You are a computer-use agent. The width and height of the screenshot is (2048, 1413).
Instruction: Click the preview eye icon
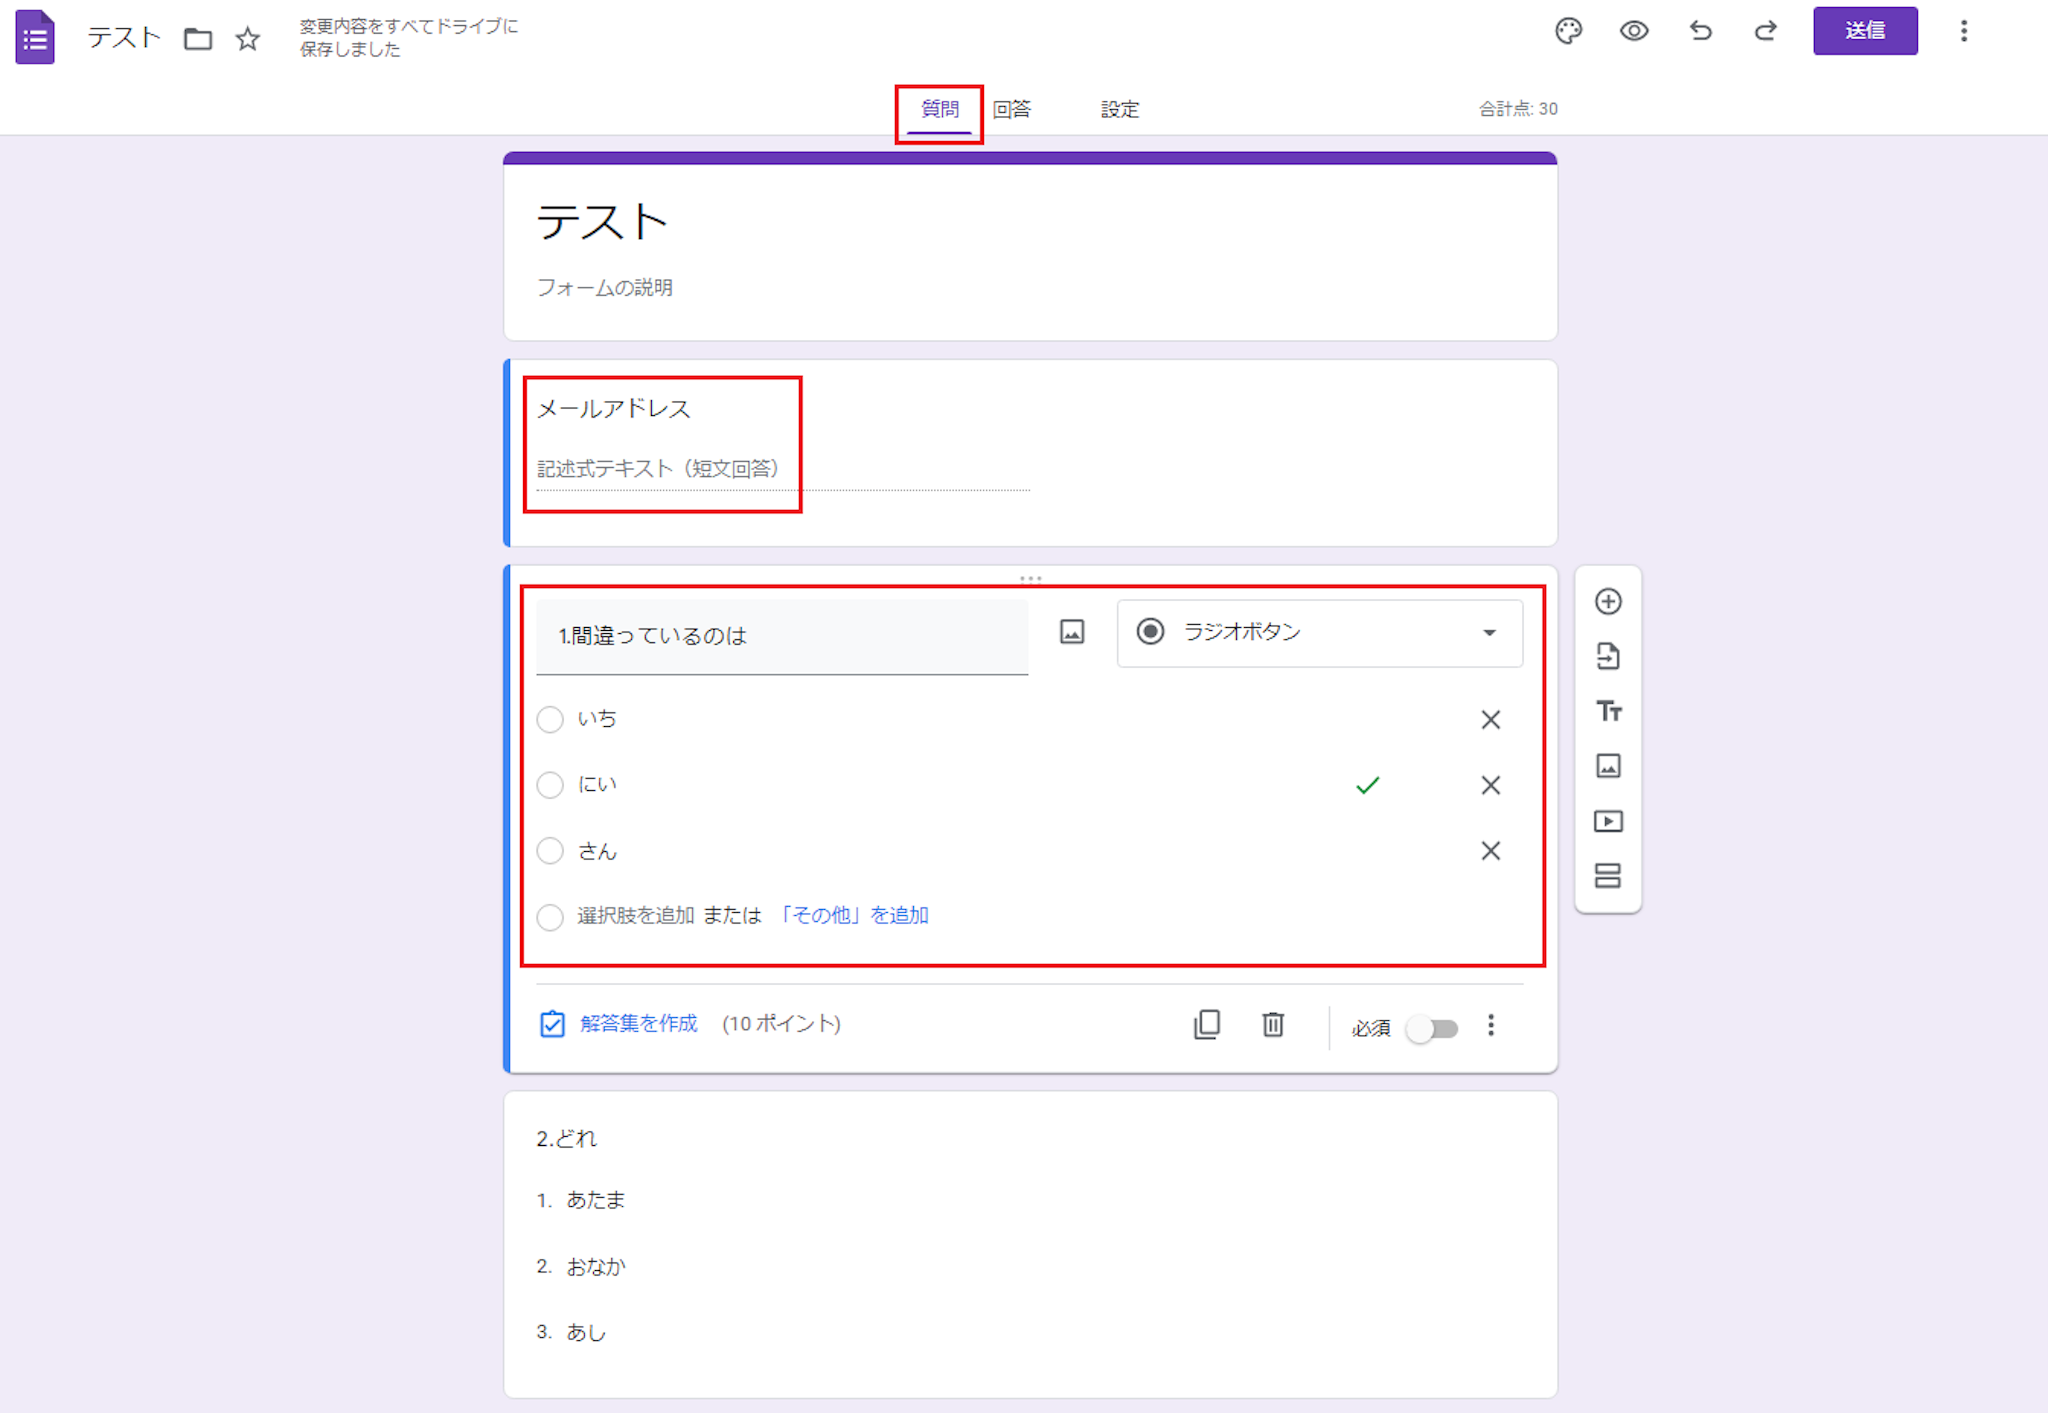point(1633,32)
